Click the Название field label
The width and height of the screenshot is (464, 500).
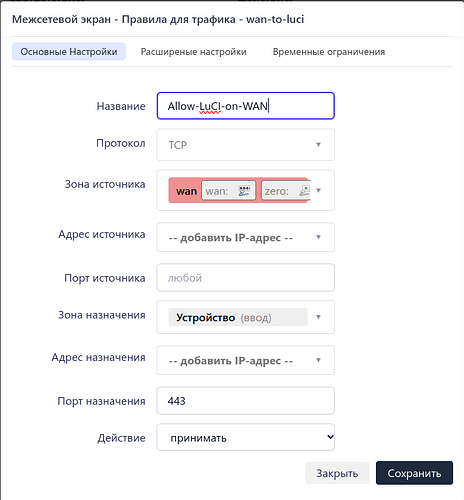pos(121,106)
